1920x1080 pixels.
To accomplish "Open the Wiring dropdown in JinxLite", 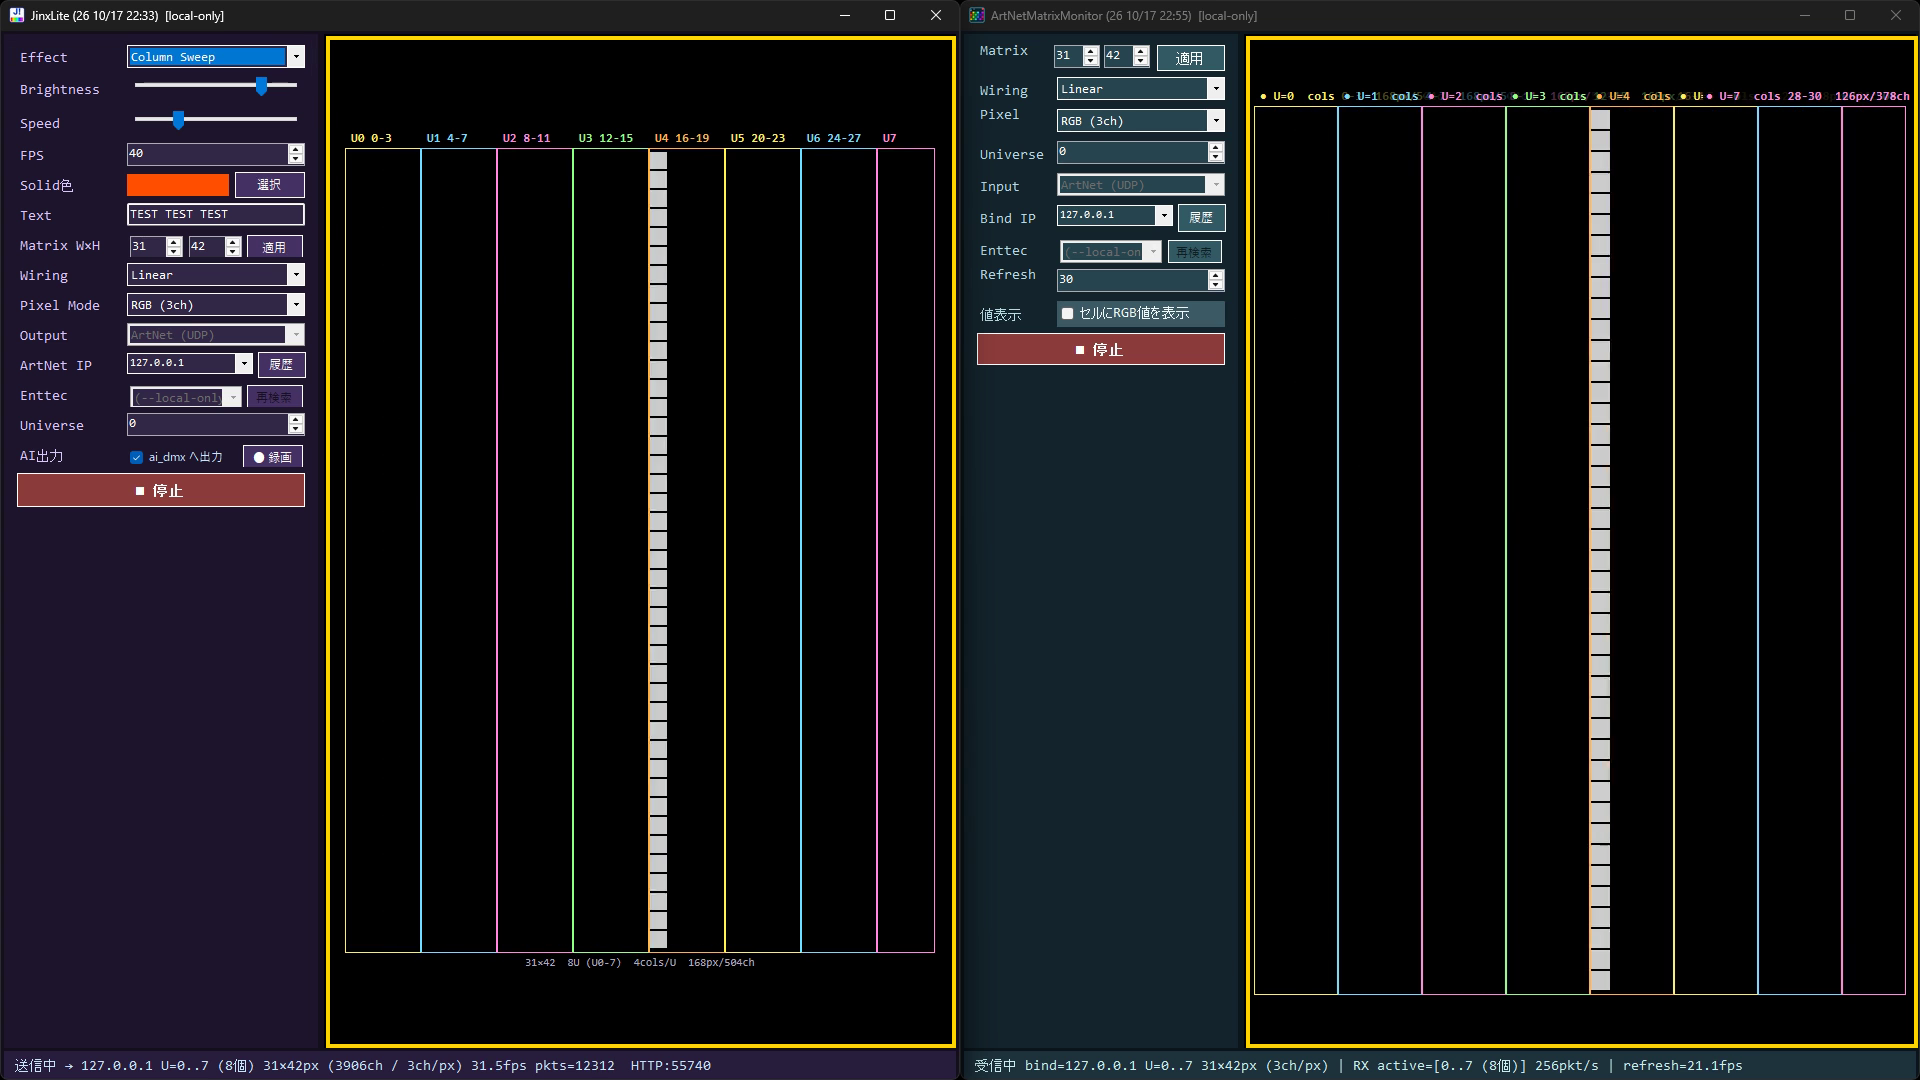I will point(215,275).
